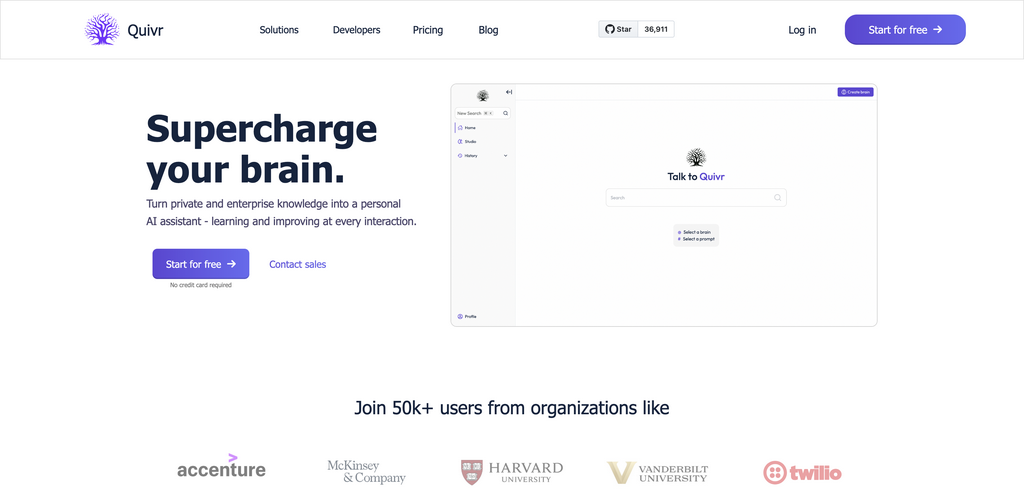Click the Log in link
The height and width of the screenshot is (498, 1024).
pyautogui.click(x=802, y=30)
